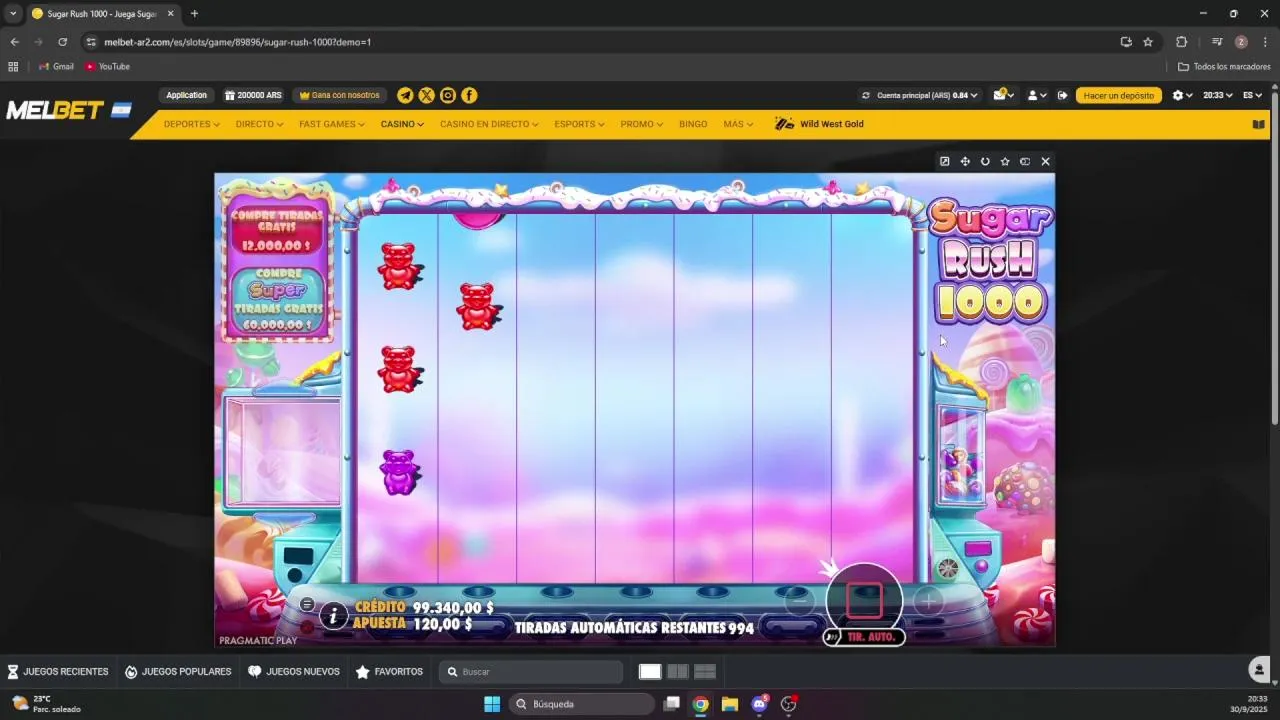Select single-game layout view
1280x720 pixels.
pyautogui.click(x=650, y=672)
